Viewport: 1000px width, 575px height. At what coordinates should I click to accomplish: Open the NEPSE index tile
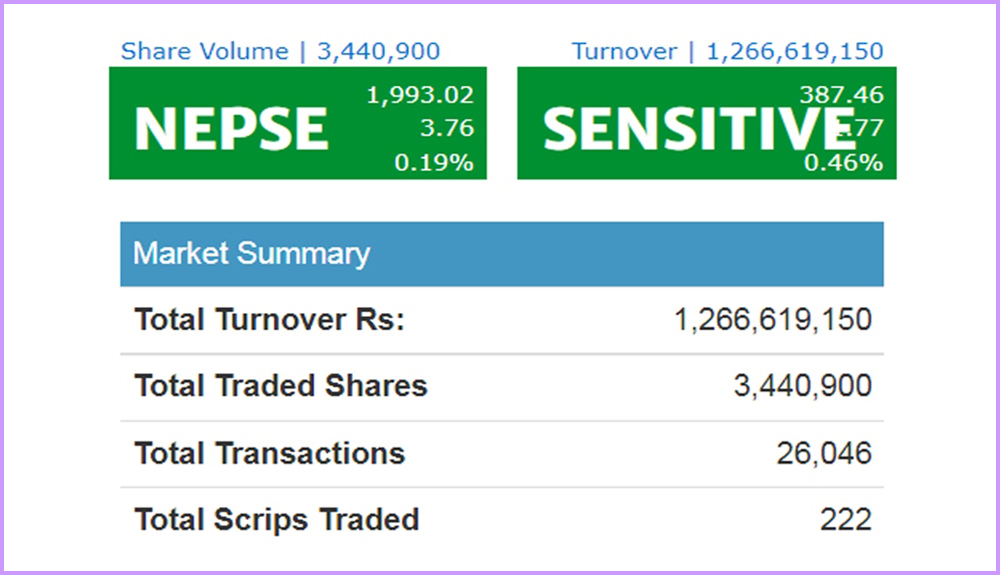coord(231,127)
